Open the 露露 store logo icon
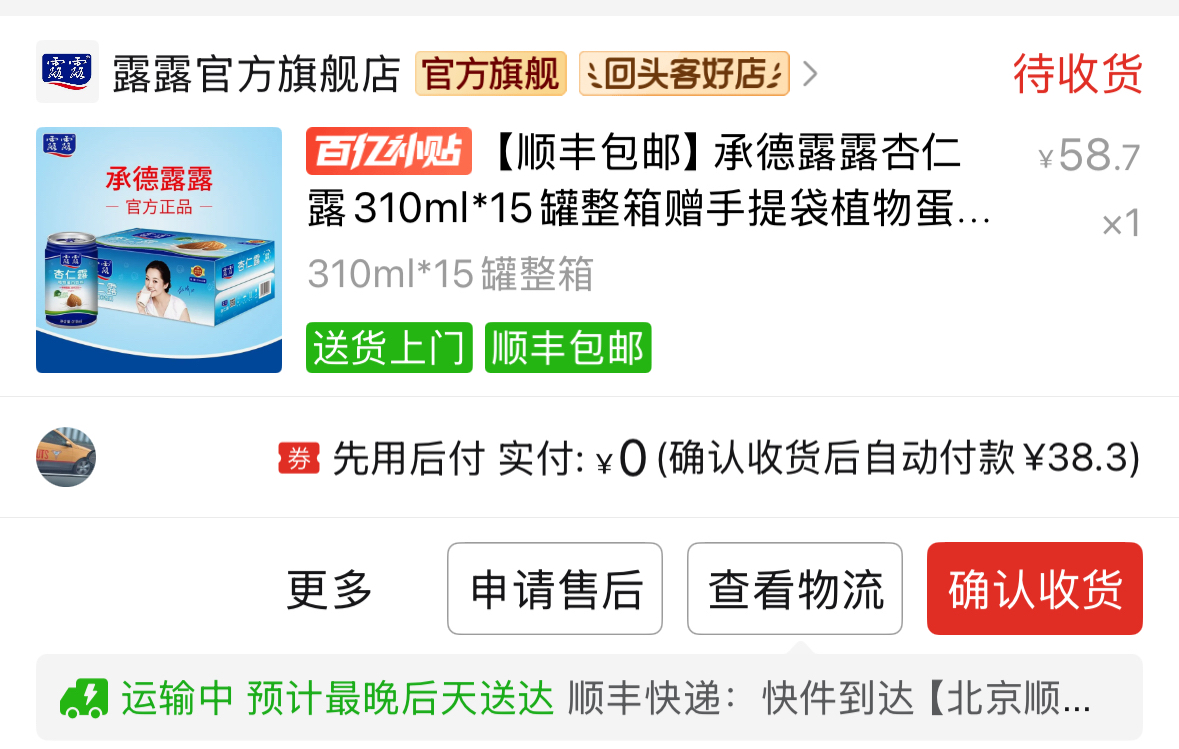 click(67, 71)
